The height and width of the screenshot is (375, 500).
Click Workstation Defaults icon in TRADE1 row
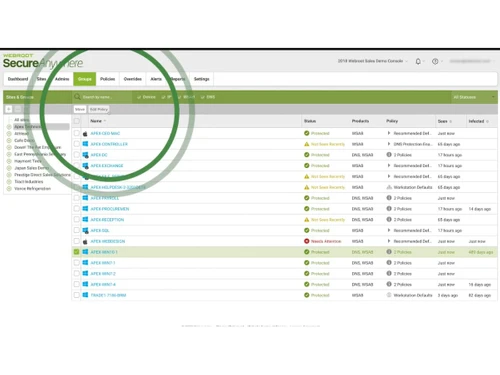(389, 295)
